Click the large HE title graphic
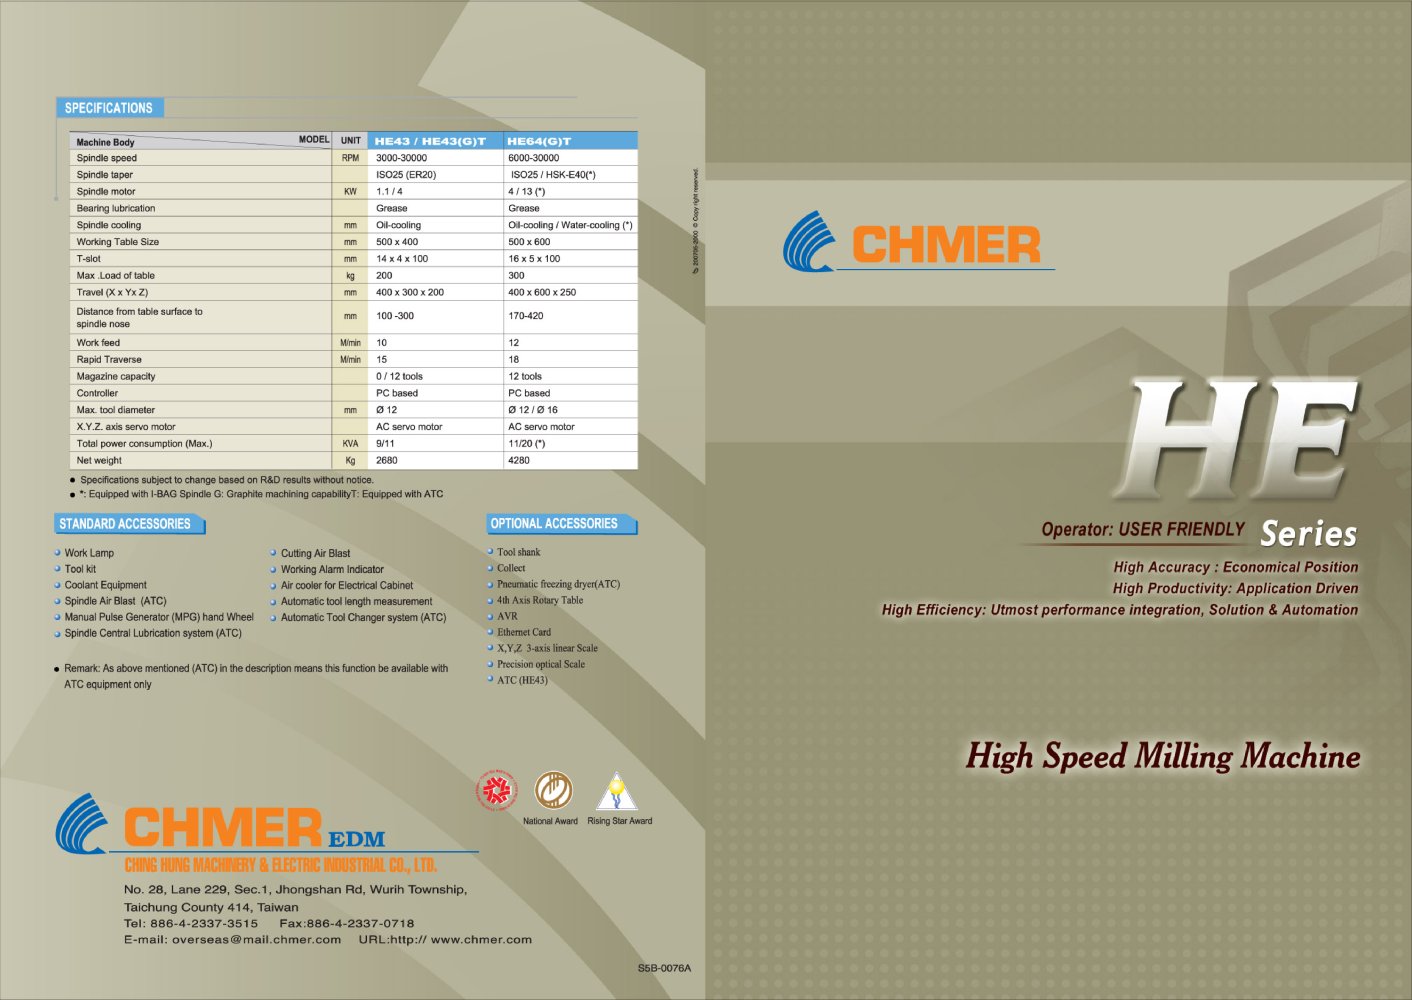The height and width of the screenshot is (1000, 1412). point(1238,438)
